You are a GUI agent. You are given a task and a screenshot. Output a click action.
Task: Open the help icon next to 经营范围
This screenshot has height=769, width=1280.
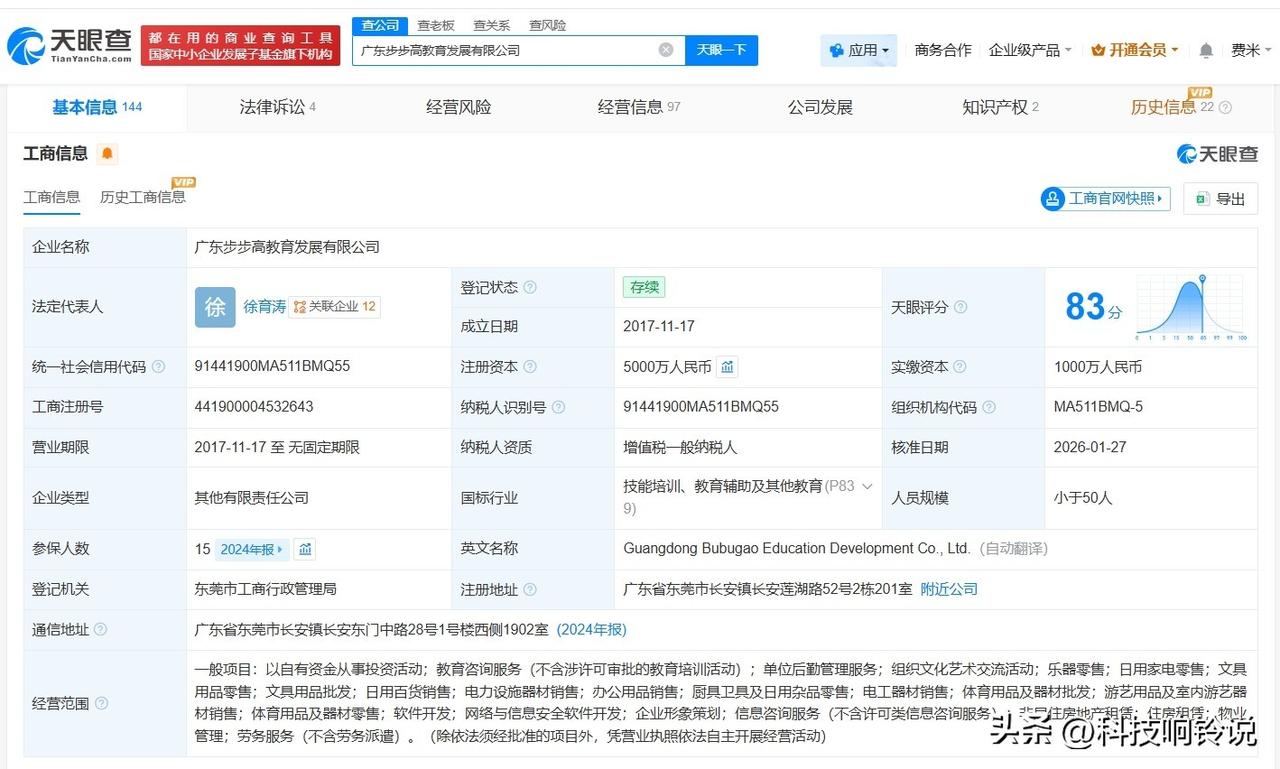pyautogui.click(x=102, y=703)
